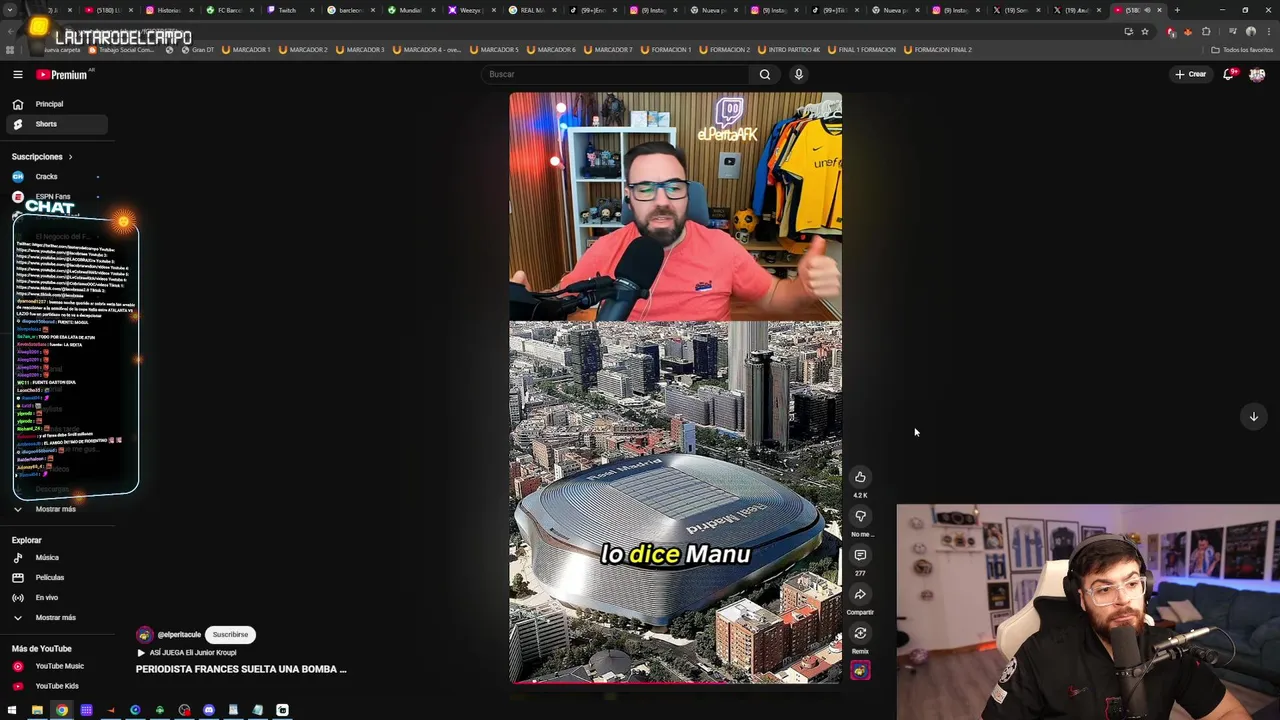Viewport: 1280px width, 720px height.
Task: Open linked video ASÍ JUEGA Eli Junior Kroupi
Action: click(187, 653)
